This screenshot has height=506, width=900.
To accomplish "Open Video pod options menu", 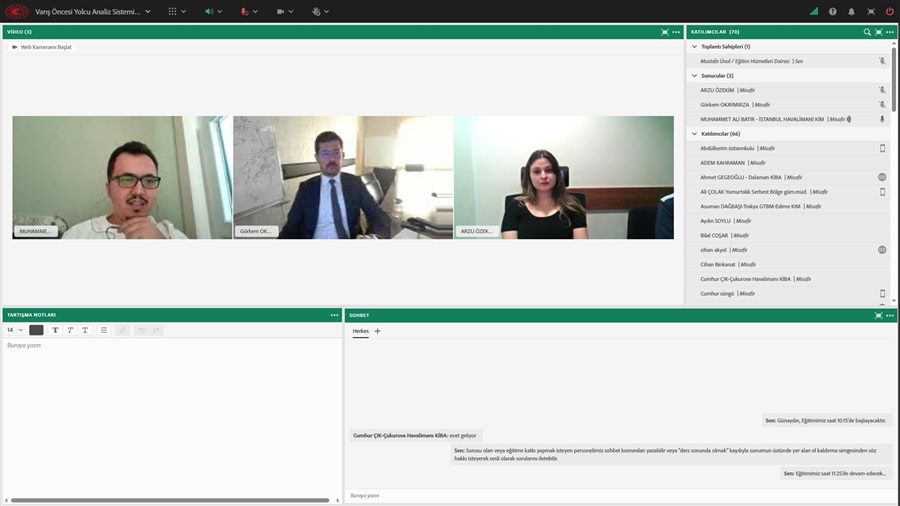I will [676, 32].
